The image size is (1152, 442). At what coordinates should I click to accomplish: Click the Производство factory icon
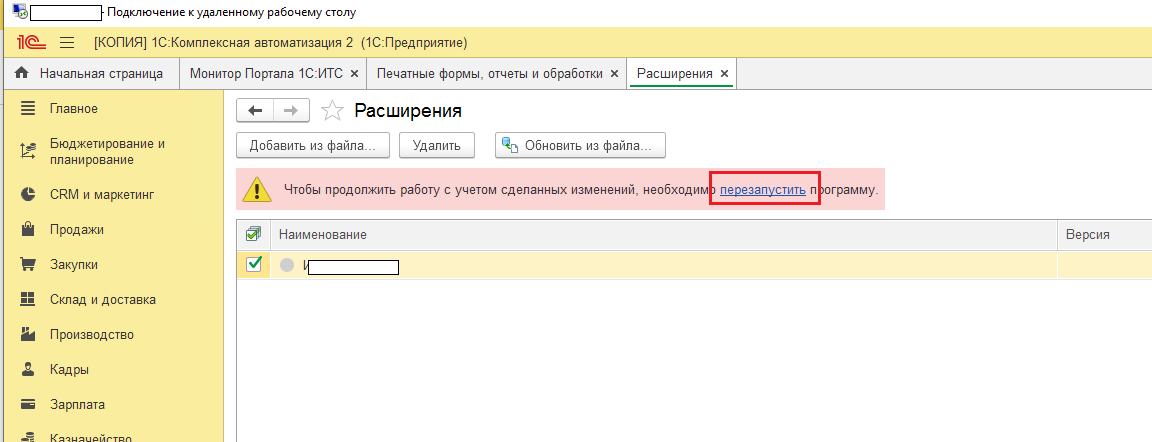[28, 334]
